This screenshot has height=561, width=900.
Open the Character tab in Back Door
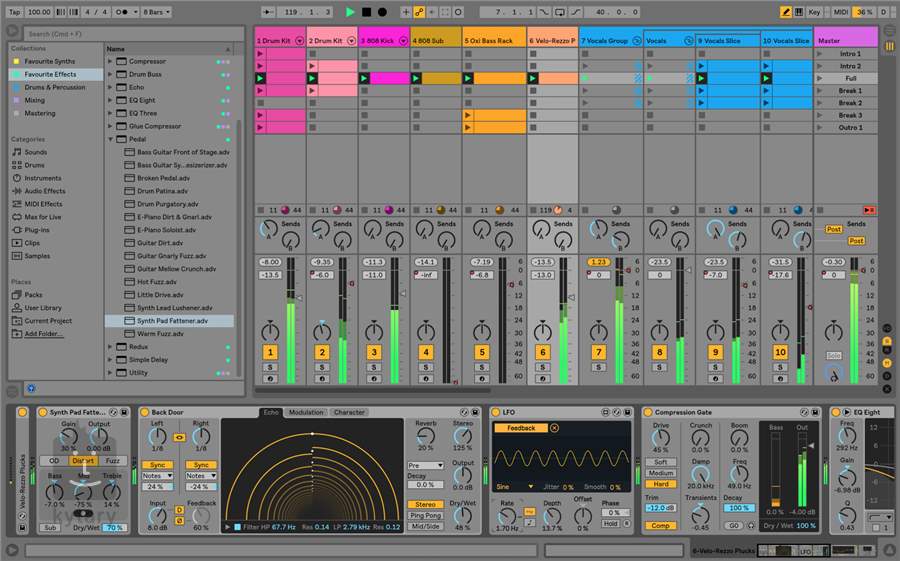(x=349, y=412)
